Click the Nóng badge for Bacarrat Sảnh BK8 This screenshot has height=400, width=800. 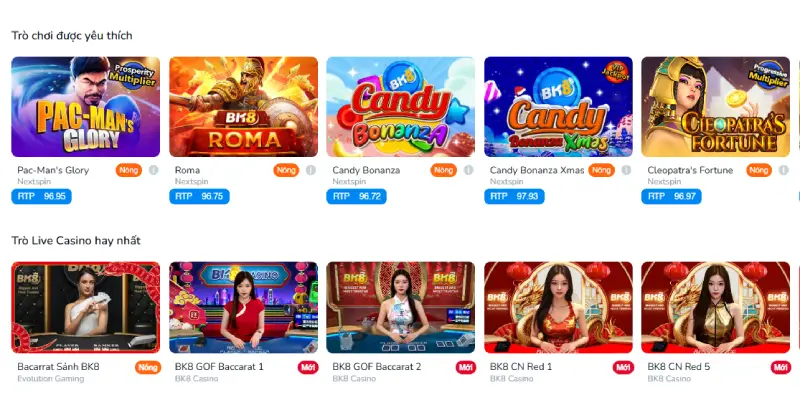[x=148, y=367]
